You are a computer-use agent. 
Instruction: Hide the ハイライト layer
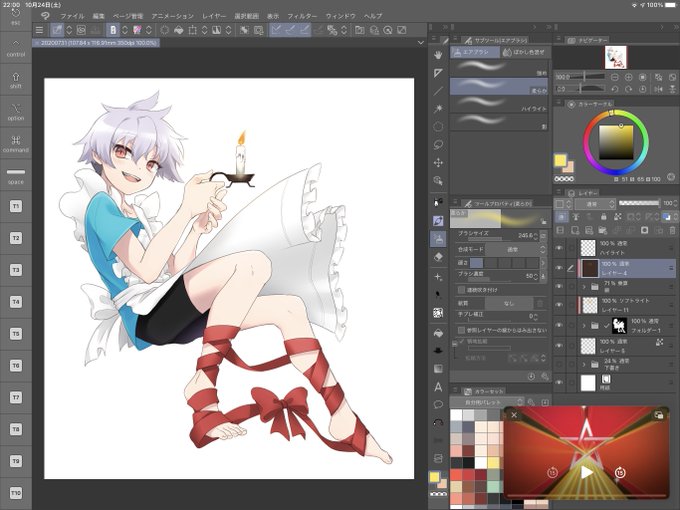pyautogui.click(x=559, y=248)
